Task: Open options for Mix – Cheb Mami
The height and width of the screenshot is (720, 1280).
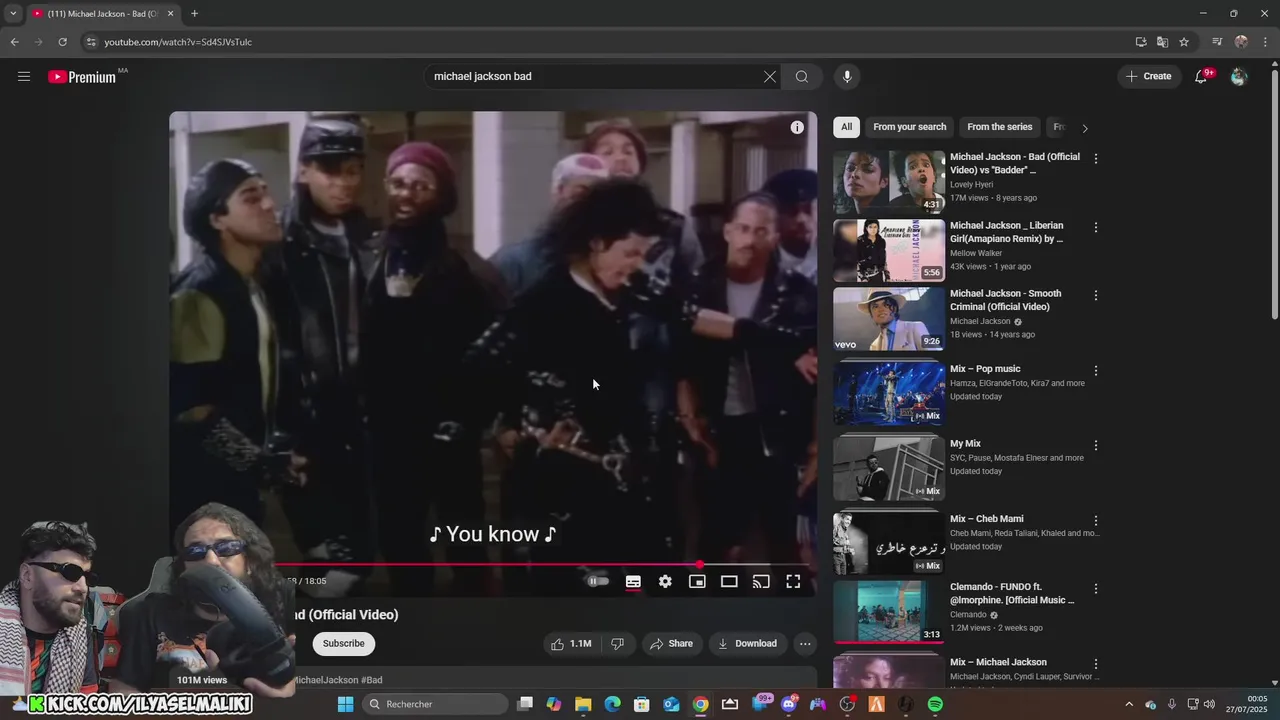Action: [x=1096, y=521]
